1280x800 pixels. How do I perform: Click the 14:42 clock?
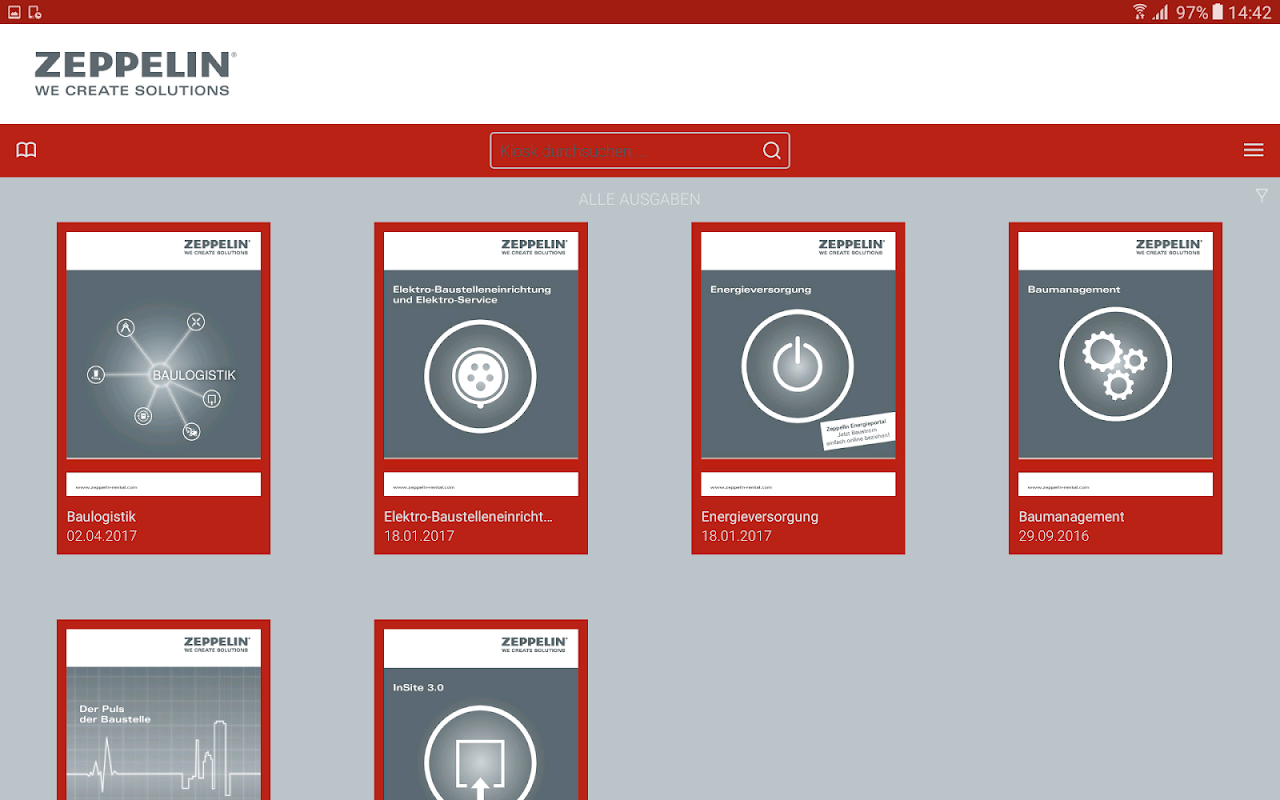1250,12
